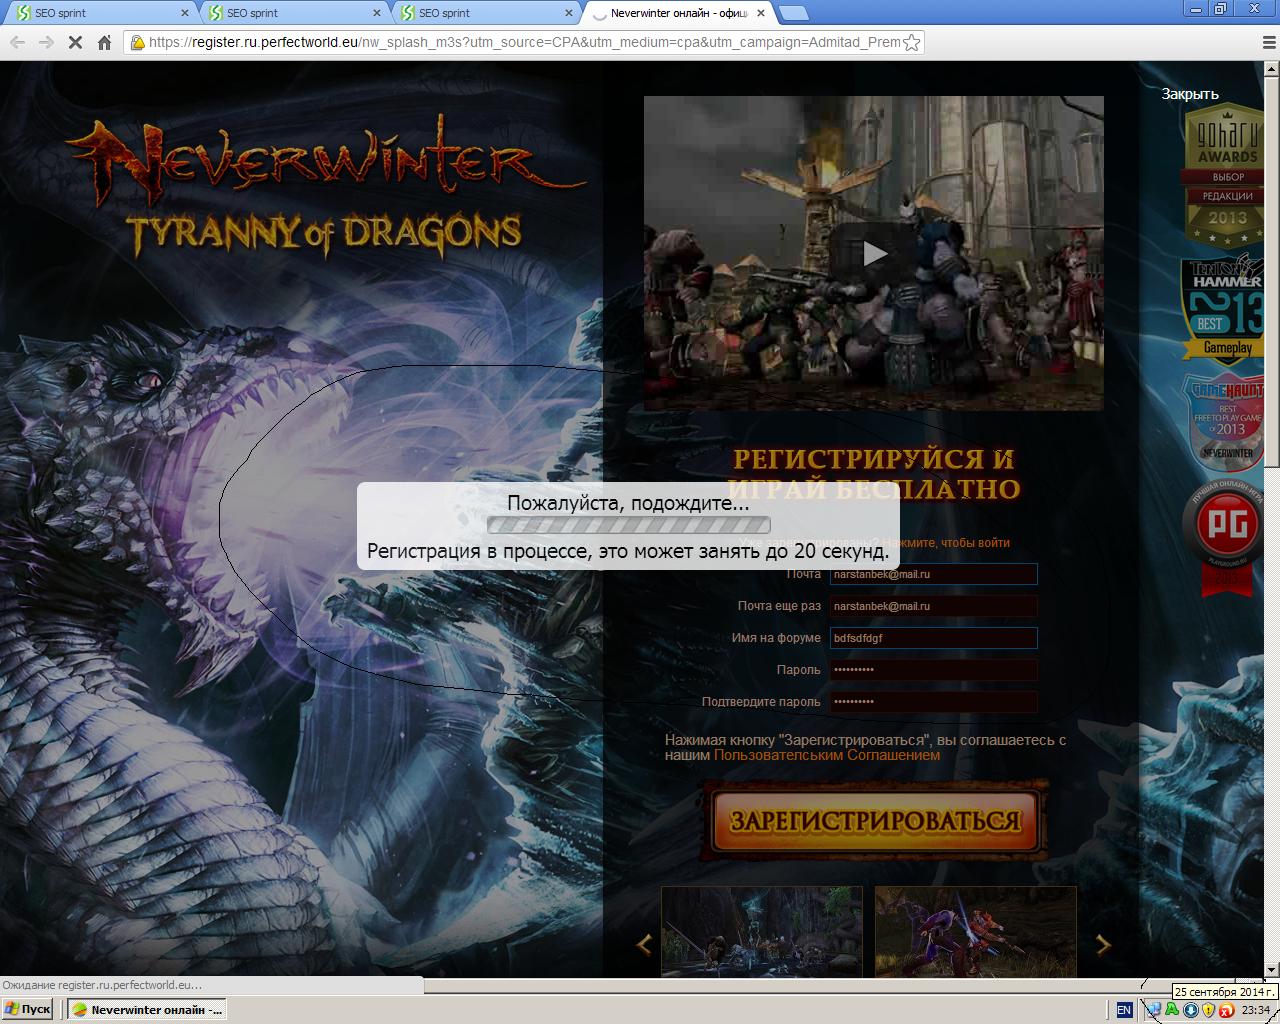Close the second SEO sprint tab

point(377,13)
